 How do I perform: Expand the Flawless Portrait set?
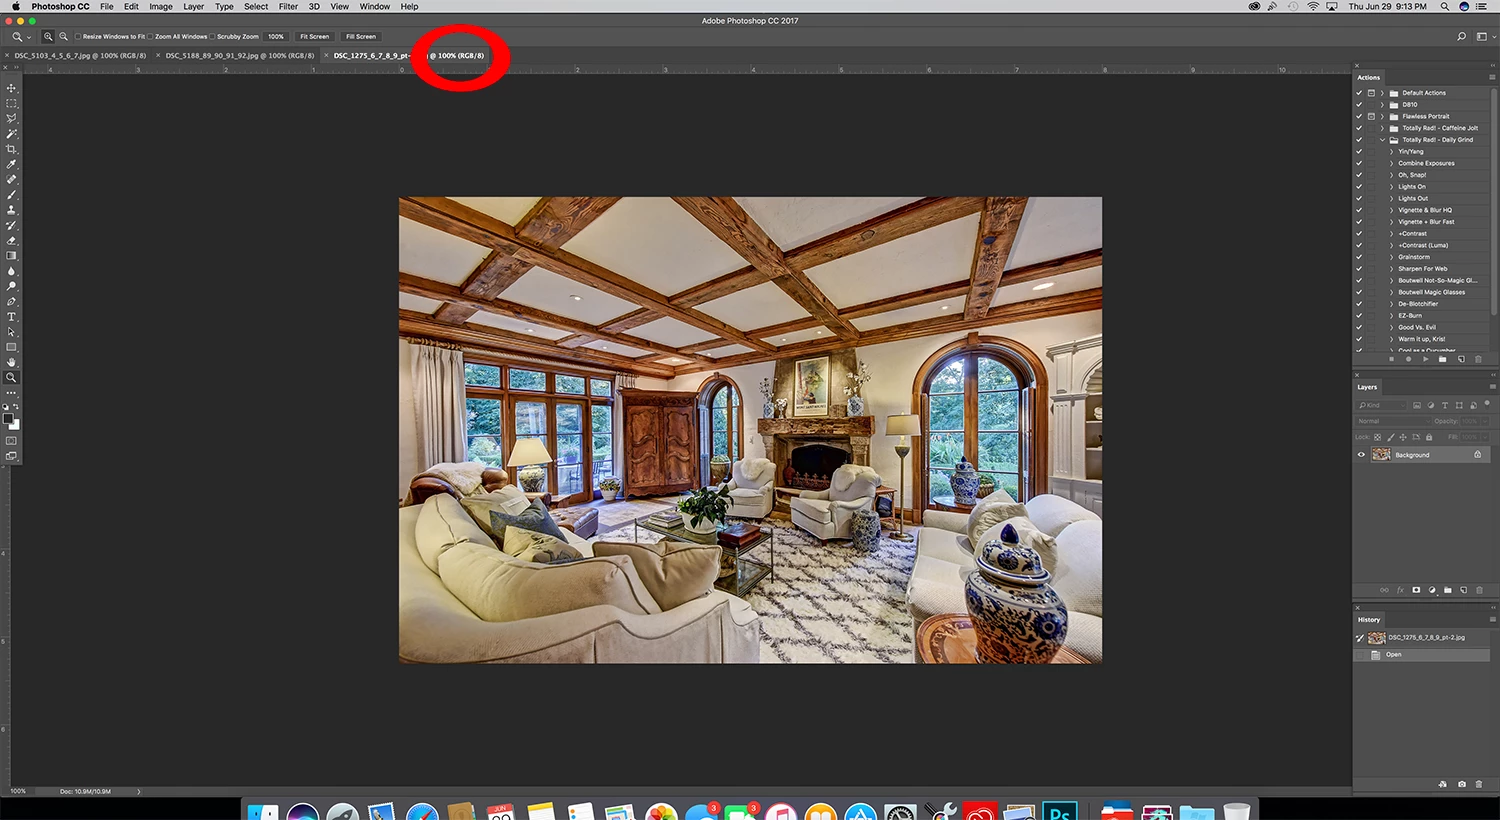(1383, 116)
